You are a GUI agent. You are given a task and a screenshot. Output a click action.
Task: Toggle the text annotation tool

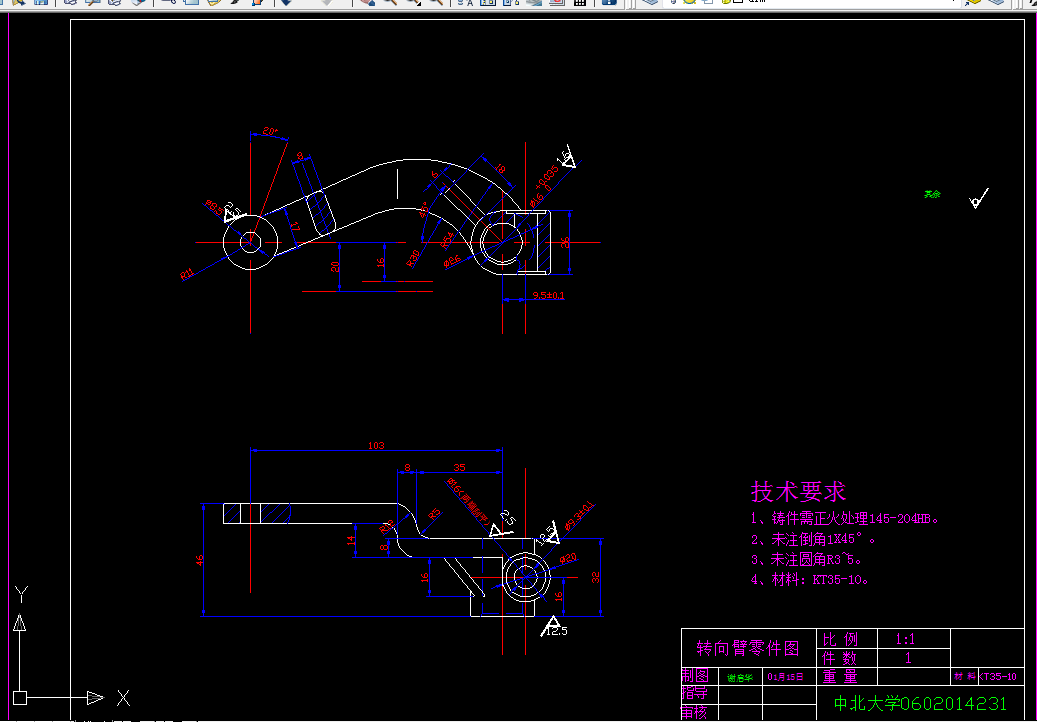tap(470, 4)
